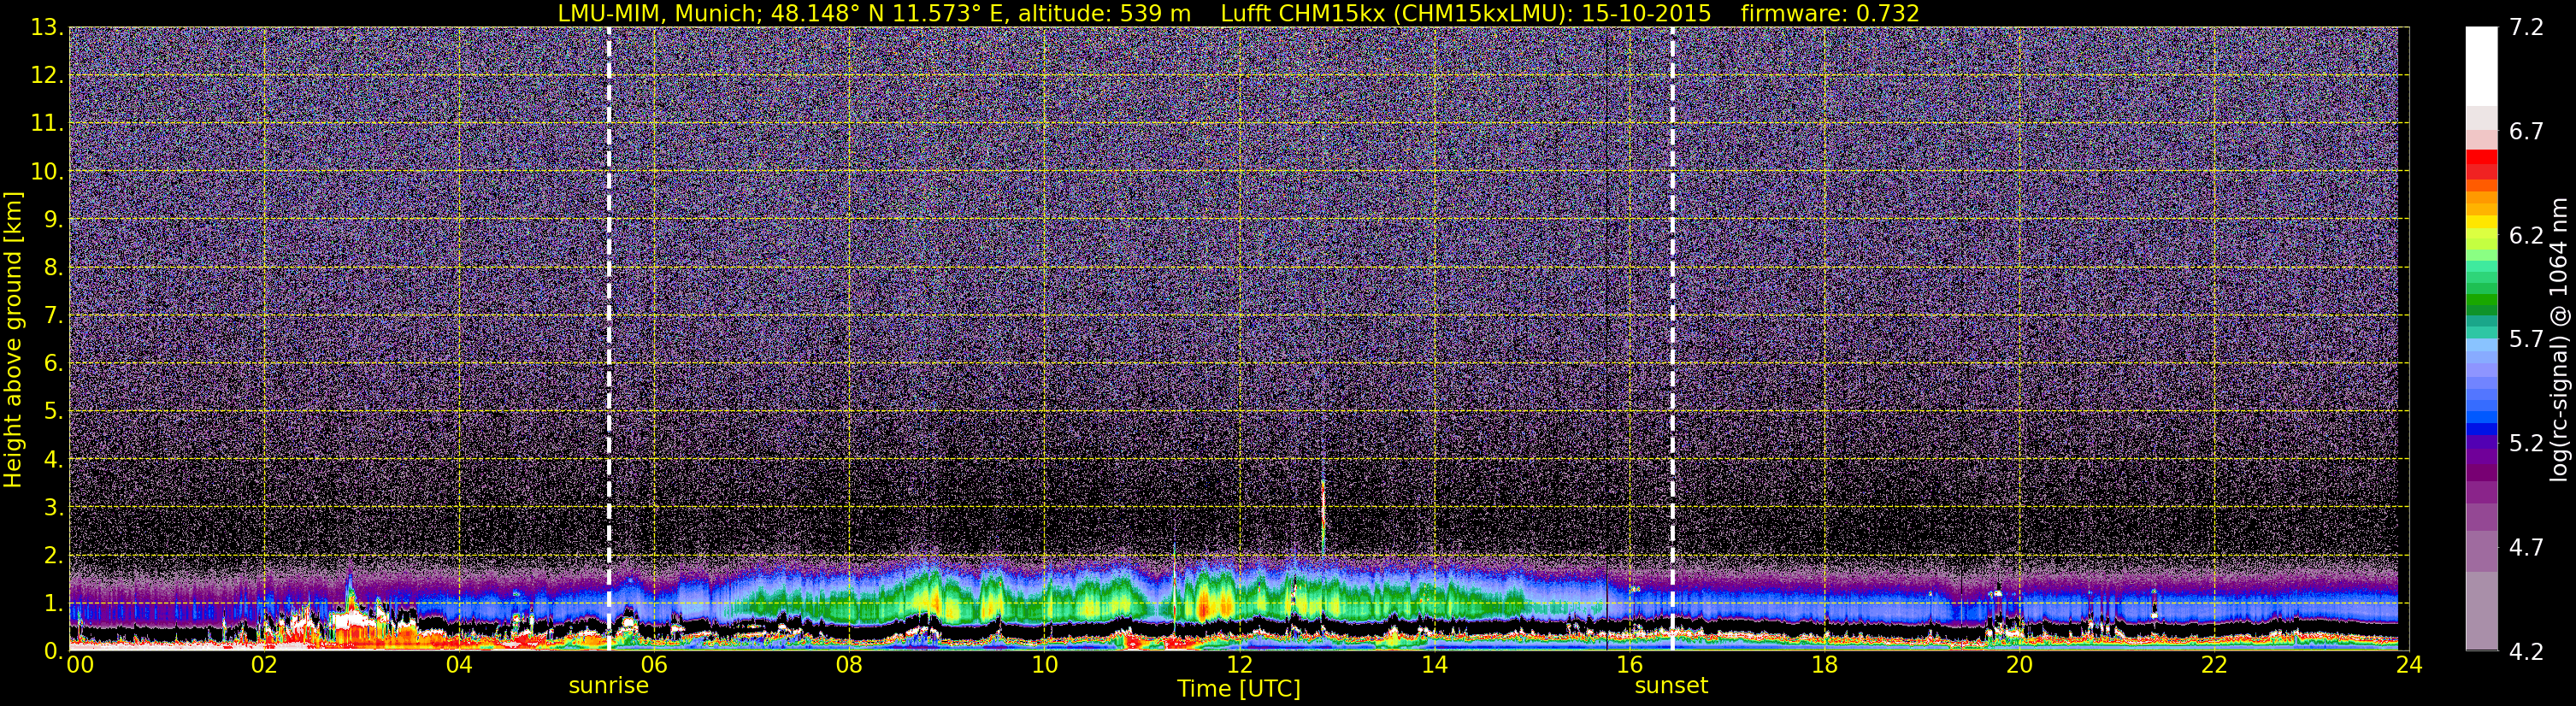Click the 'sunrise' label below the axis
The image size is (2576, 706).
tap(608, 686)
